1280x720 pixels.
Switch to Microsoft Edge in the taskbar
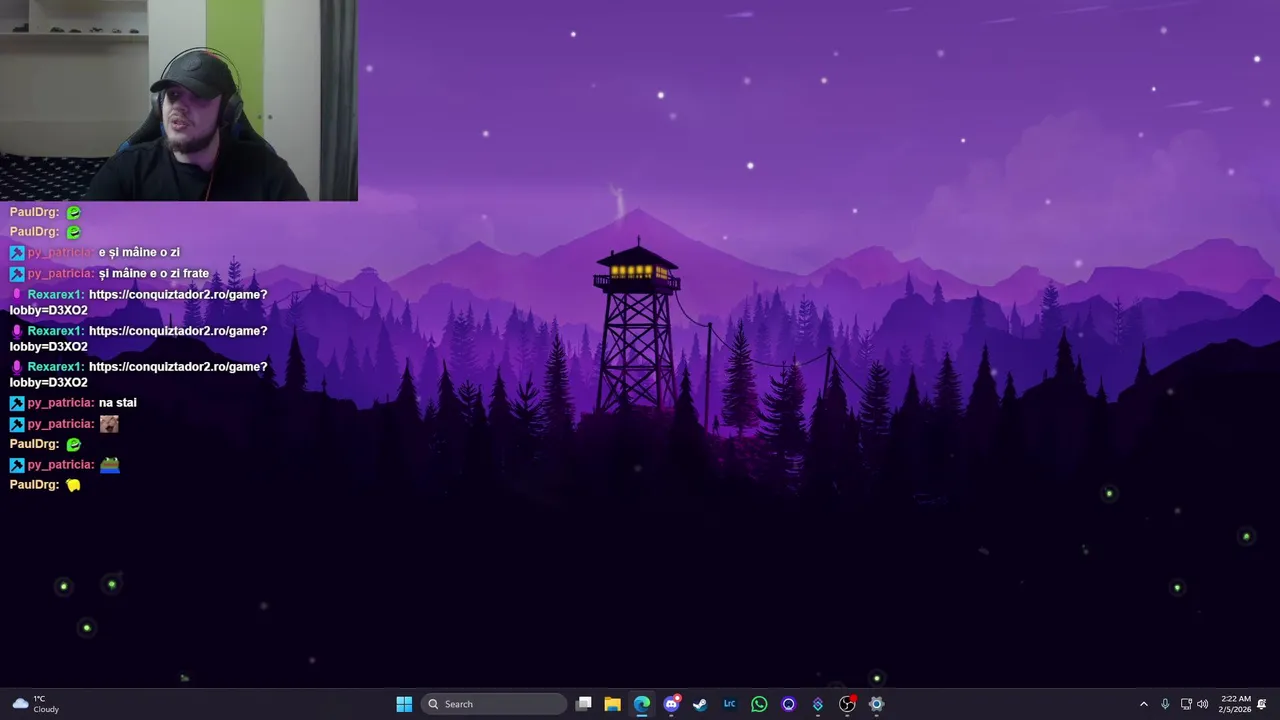(641, 704)
